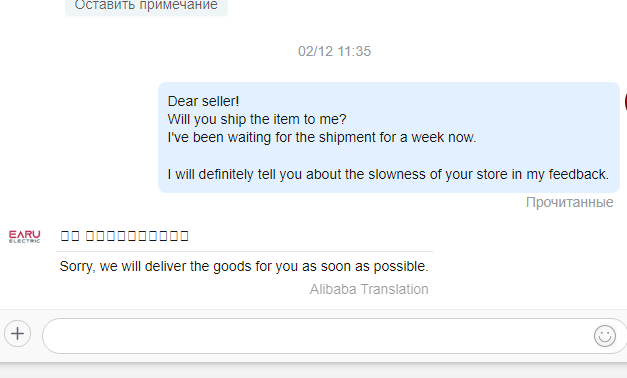This screenshot has height=378, width=627.
Task: Click the seller's untranslated original message
Action: click(124, 236)
